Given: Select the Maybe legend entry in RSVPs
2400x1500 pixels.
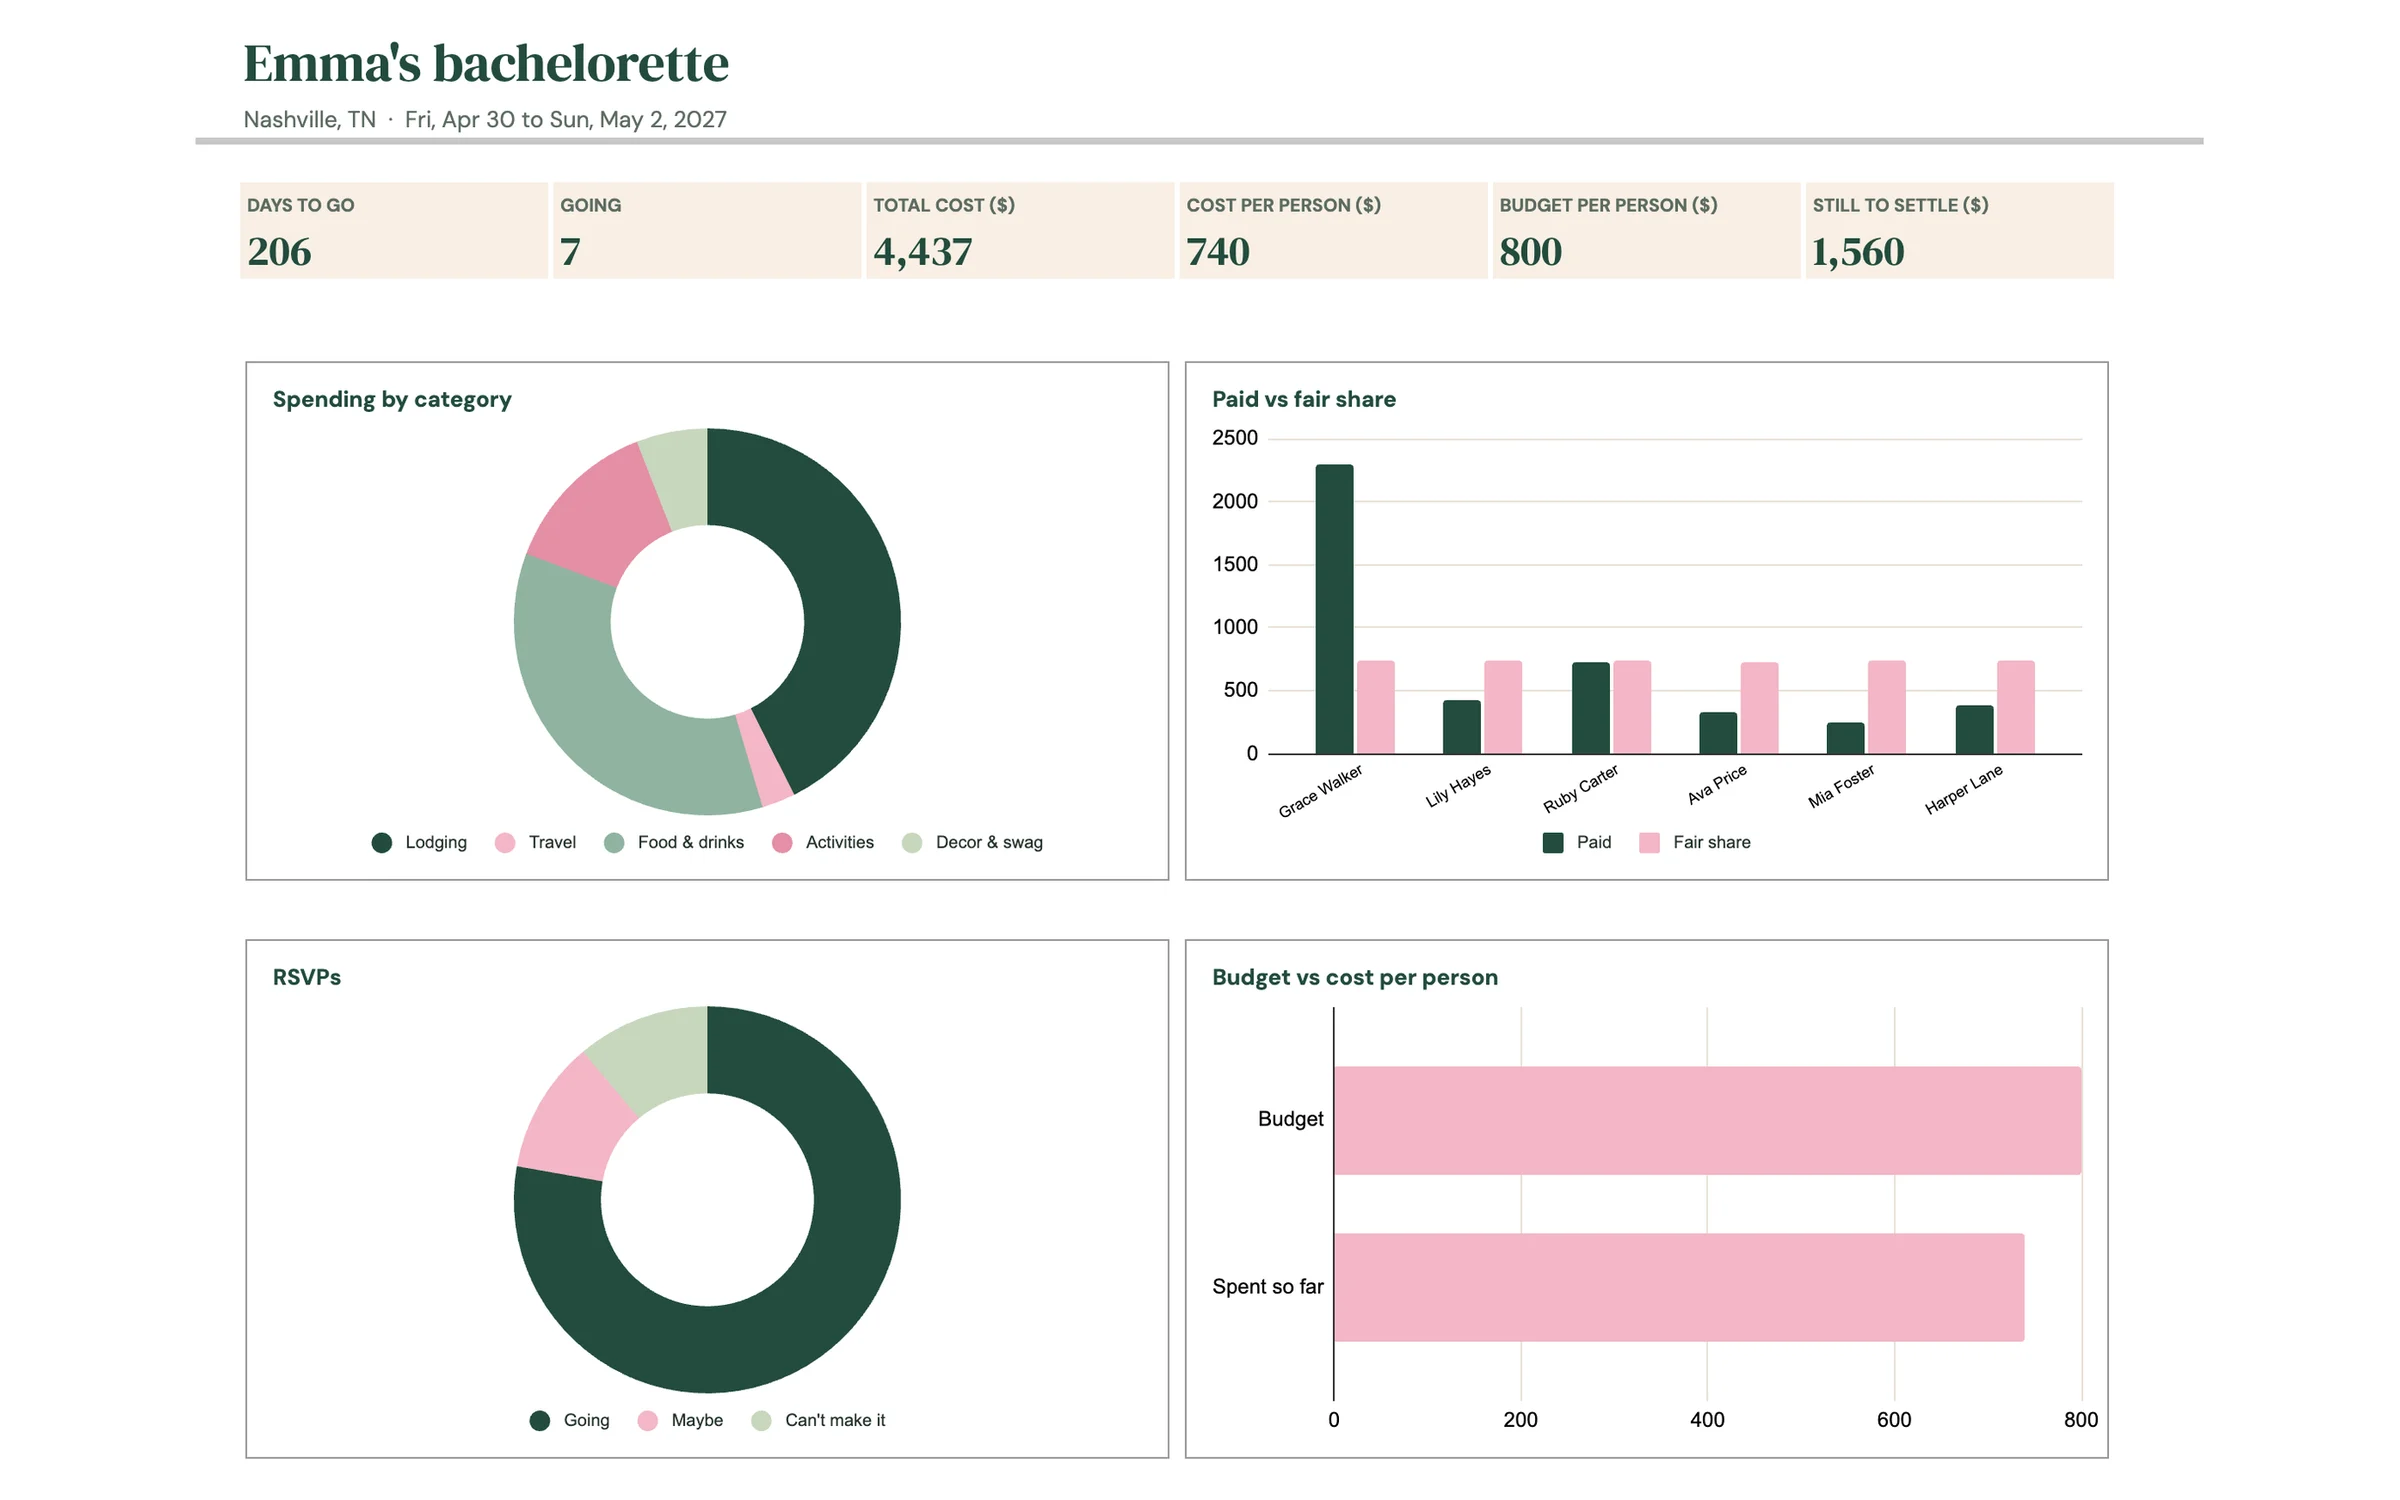Looking at the screenshot, I should [680, 1421].
